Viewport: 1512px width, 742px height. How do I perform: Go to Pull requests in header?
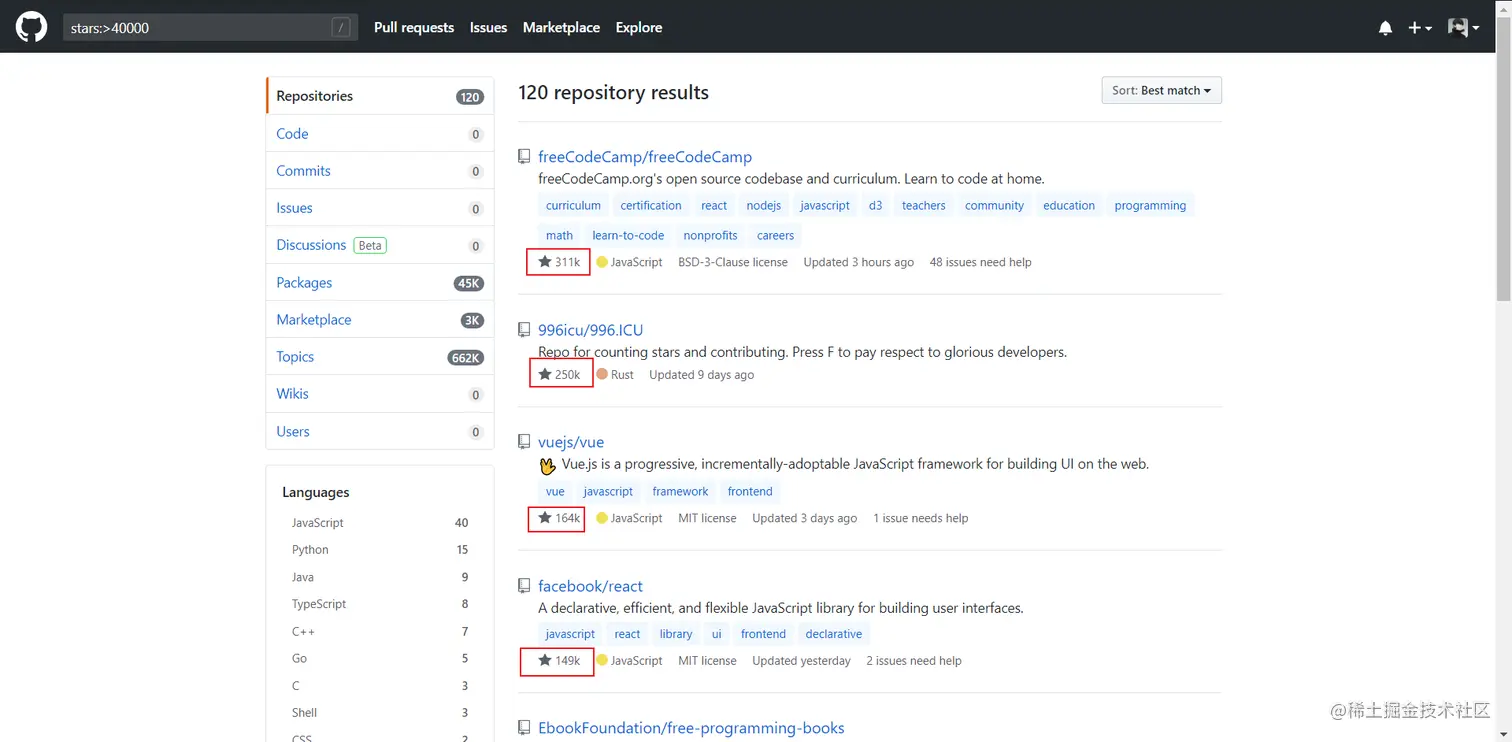coord(414,28)
